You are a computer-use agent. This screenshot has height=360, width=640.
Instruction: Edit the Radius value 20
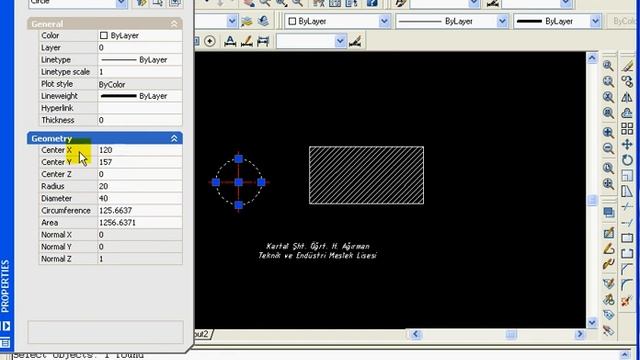pos(140,187)
